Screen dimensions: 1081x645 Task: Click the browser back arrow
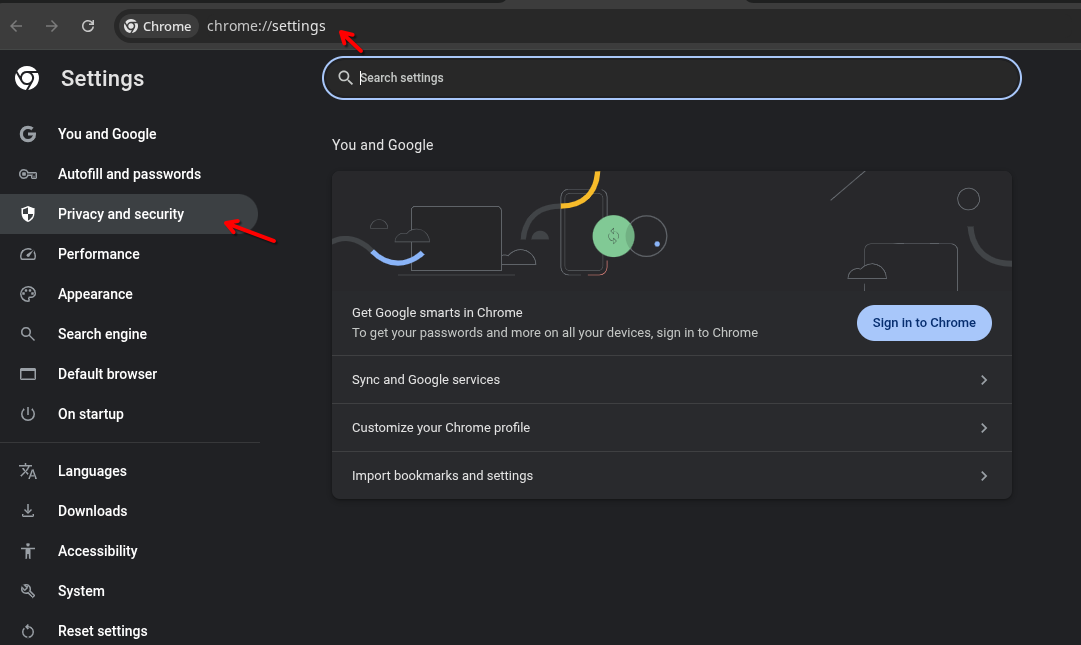pyautogui.click(x=17, y=26)
